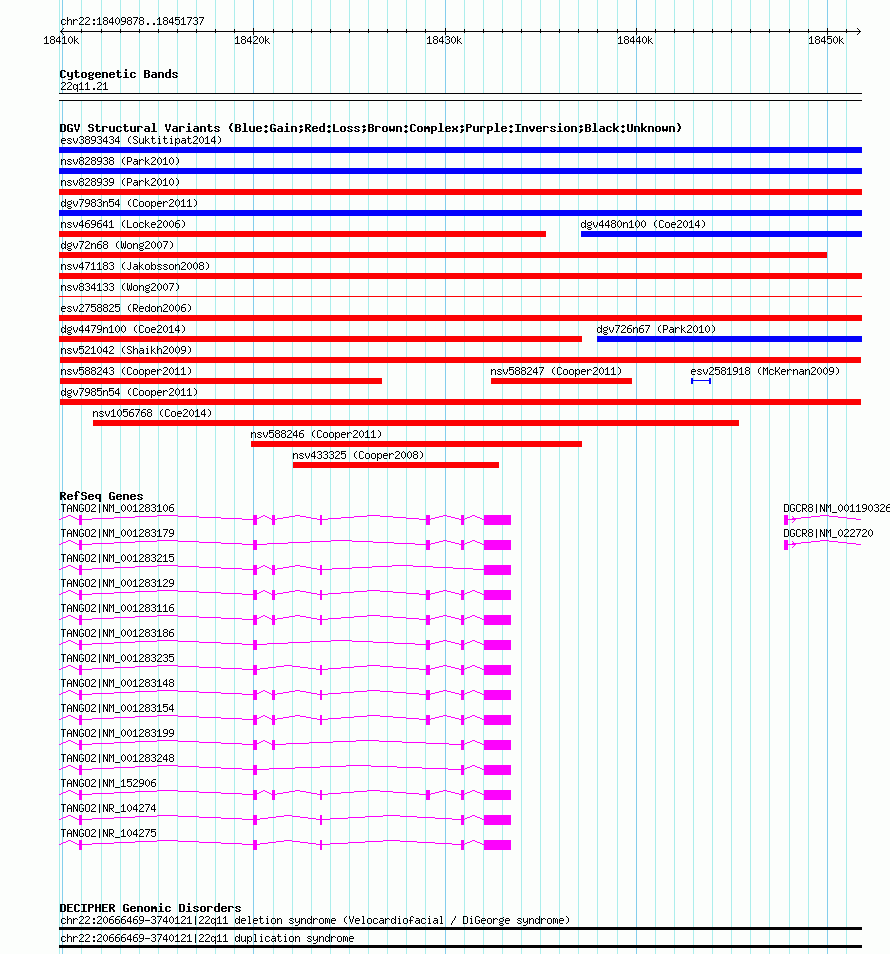Click nsv588243 (Cooper2011) label
Viewport: 890px width, 954px height.
click(x=126, y=371)
